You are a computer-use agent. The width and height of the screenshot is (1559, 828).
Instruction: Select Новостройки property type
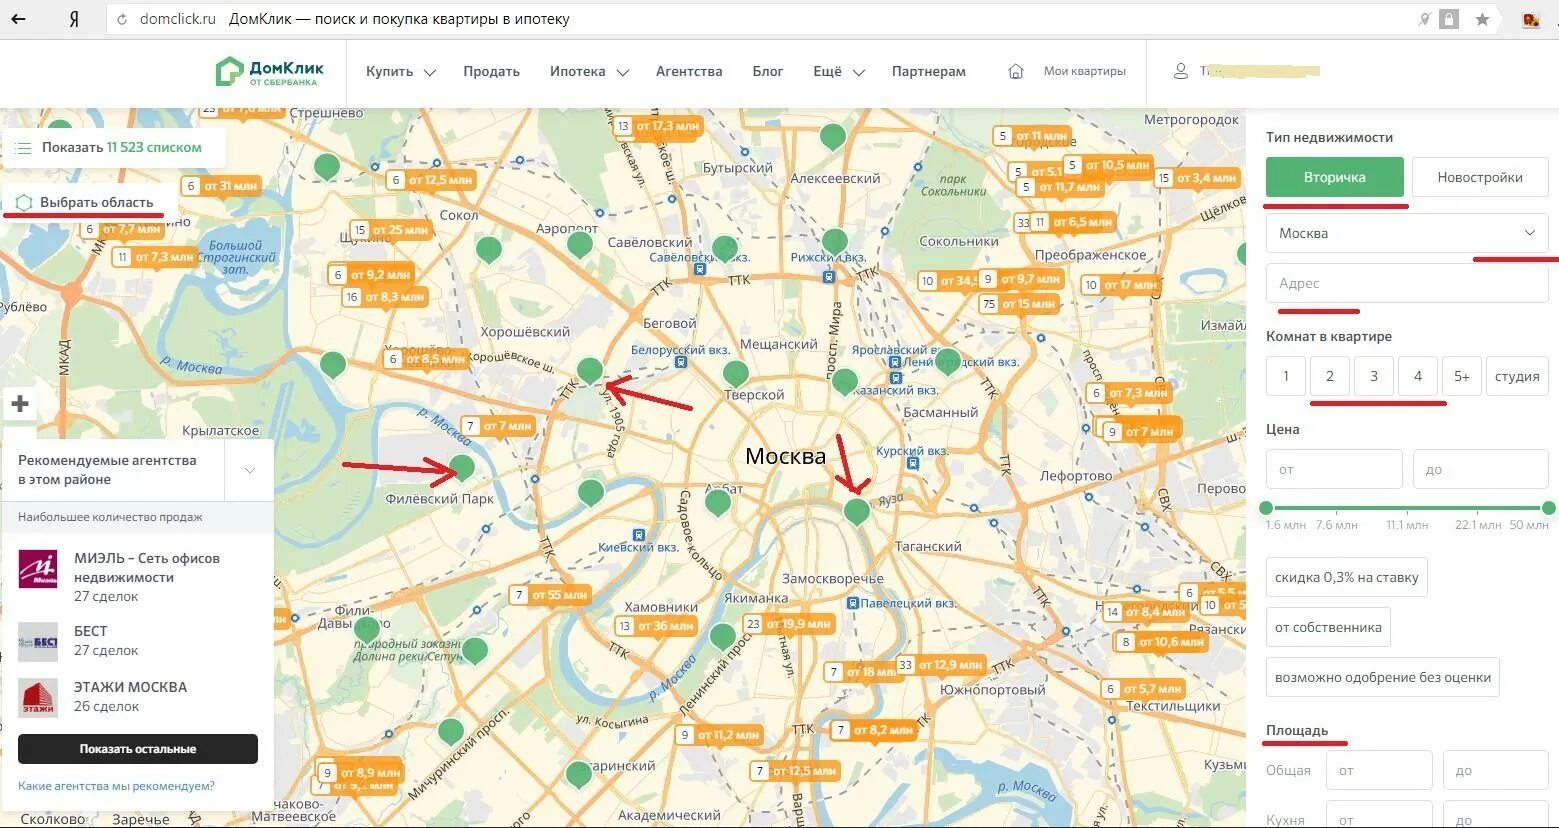coord(1480,177)
